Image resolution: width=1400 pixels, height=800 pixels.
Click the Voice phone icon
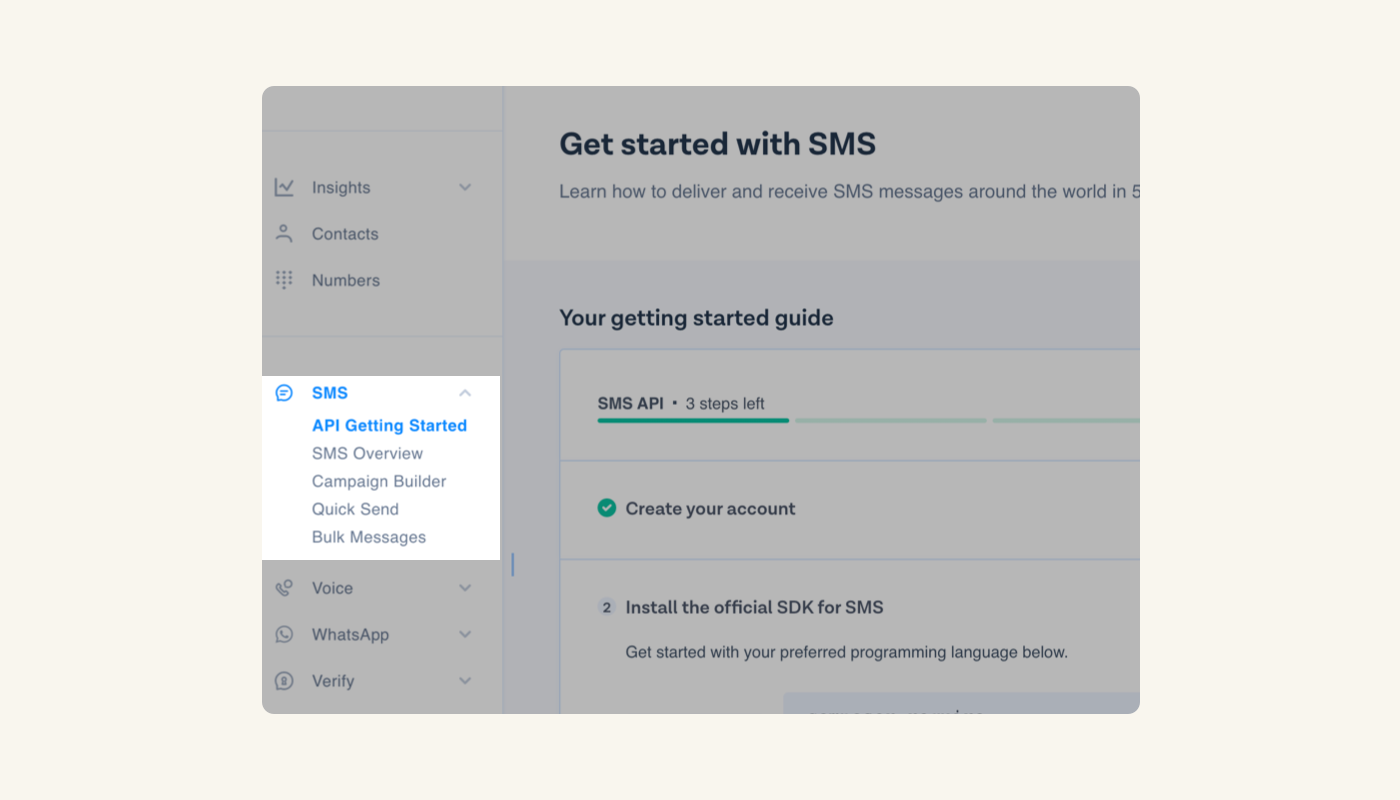point(284,588)
